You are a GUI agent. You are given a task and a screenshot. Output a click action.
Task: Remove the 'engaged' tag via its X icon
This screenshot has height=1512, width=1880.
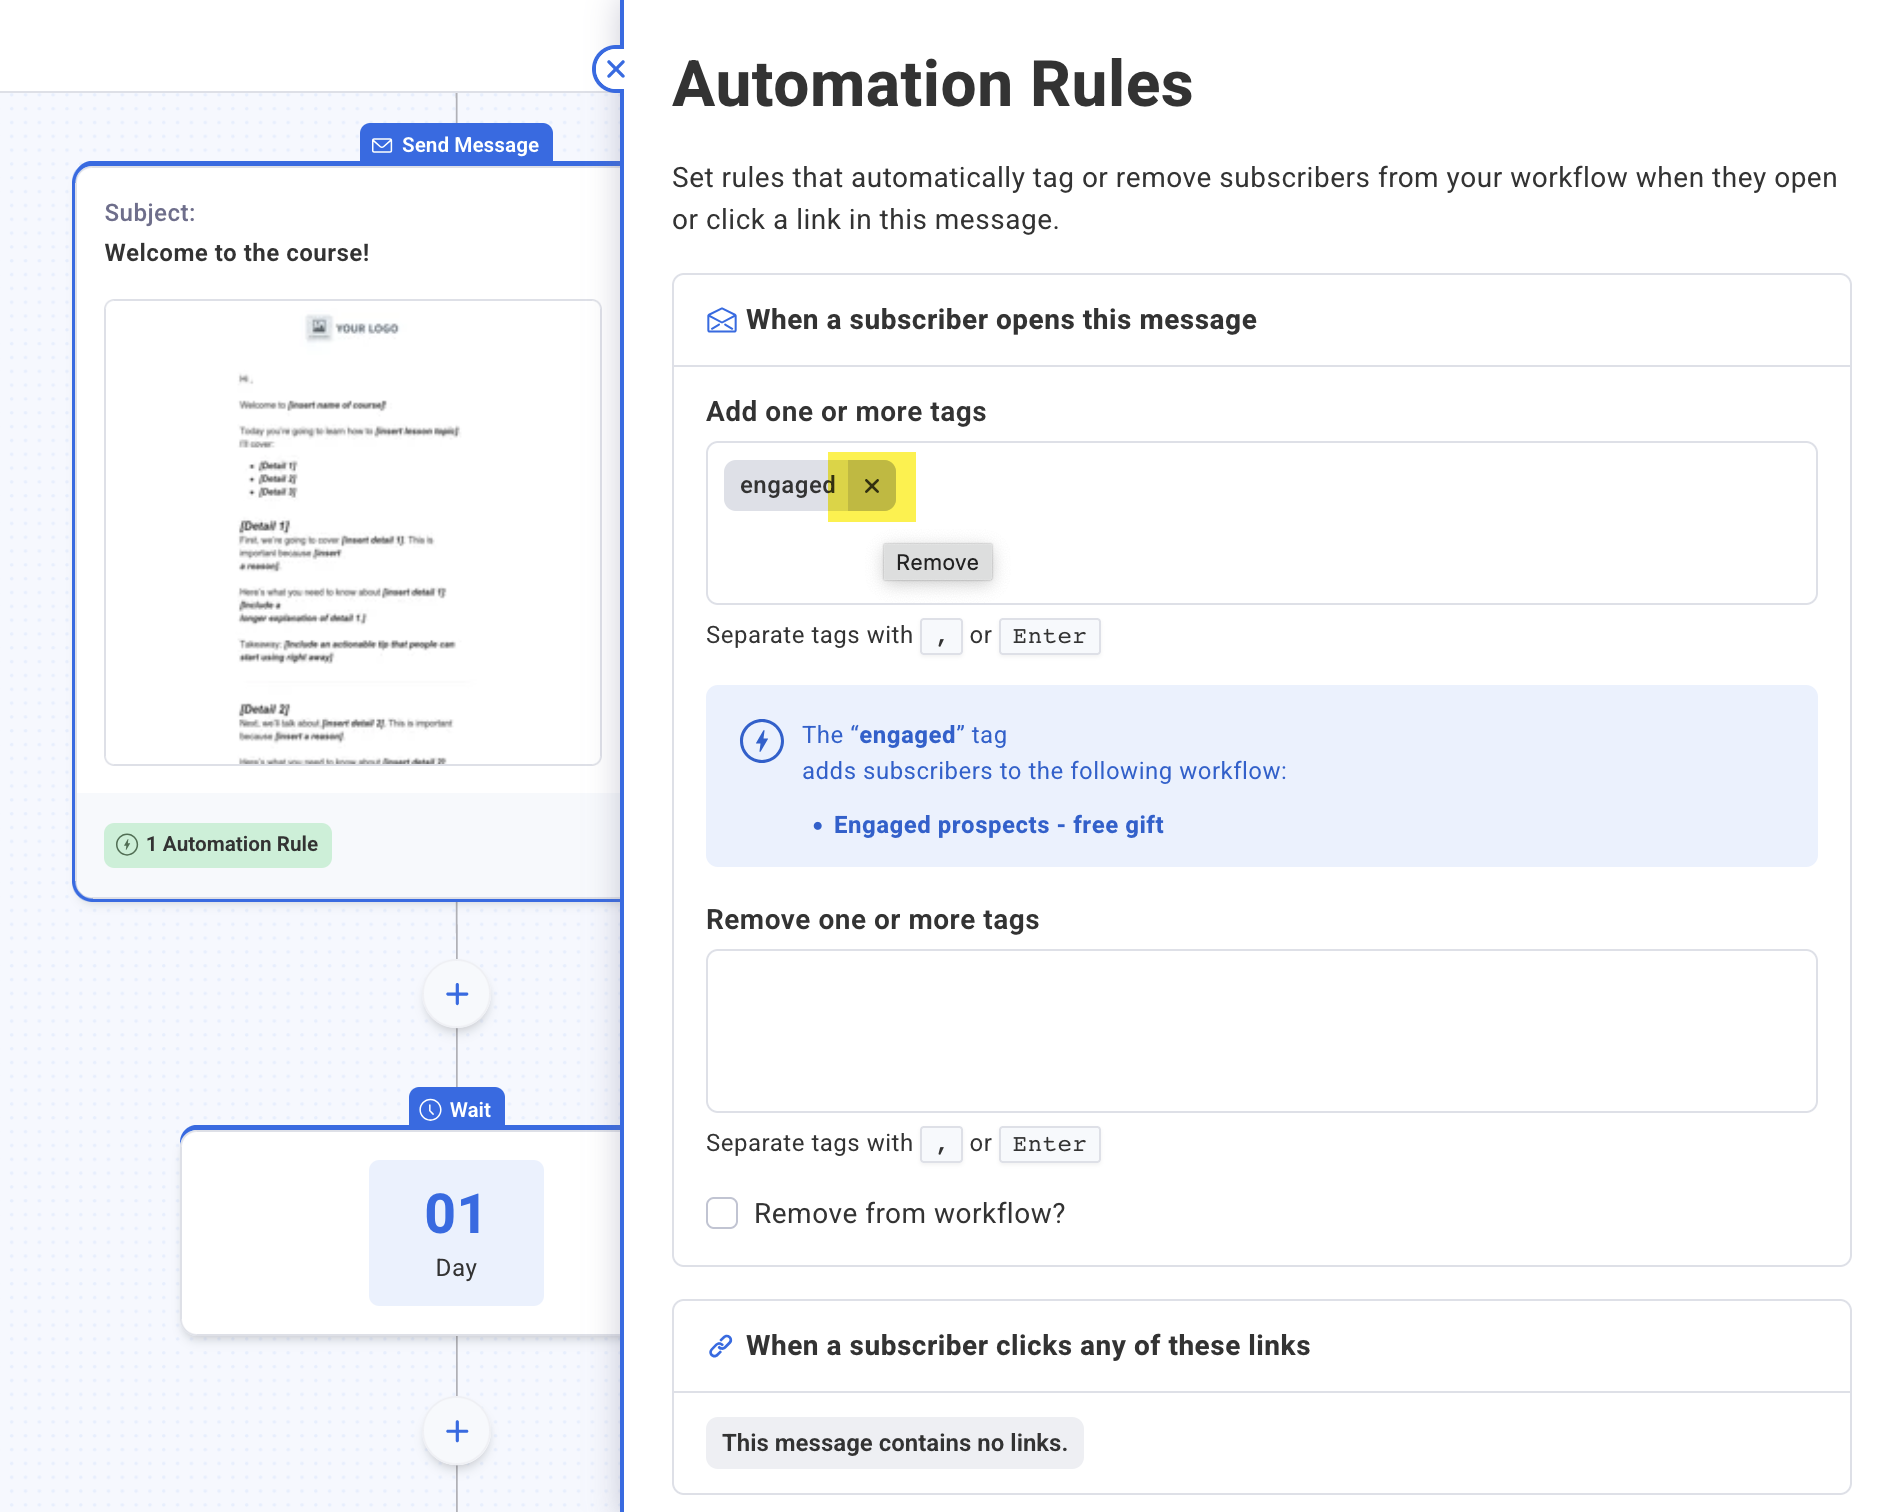pos(871,486)
